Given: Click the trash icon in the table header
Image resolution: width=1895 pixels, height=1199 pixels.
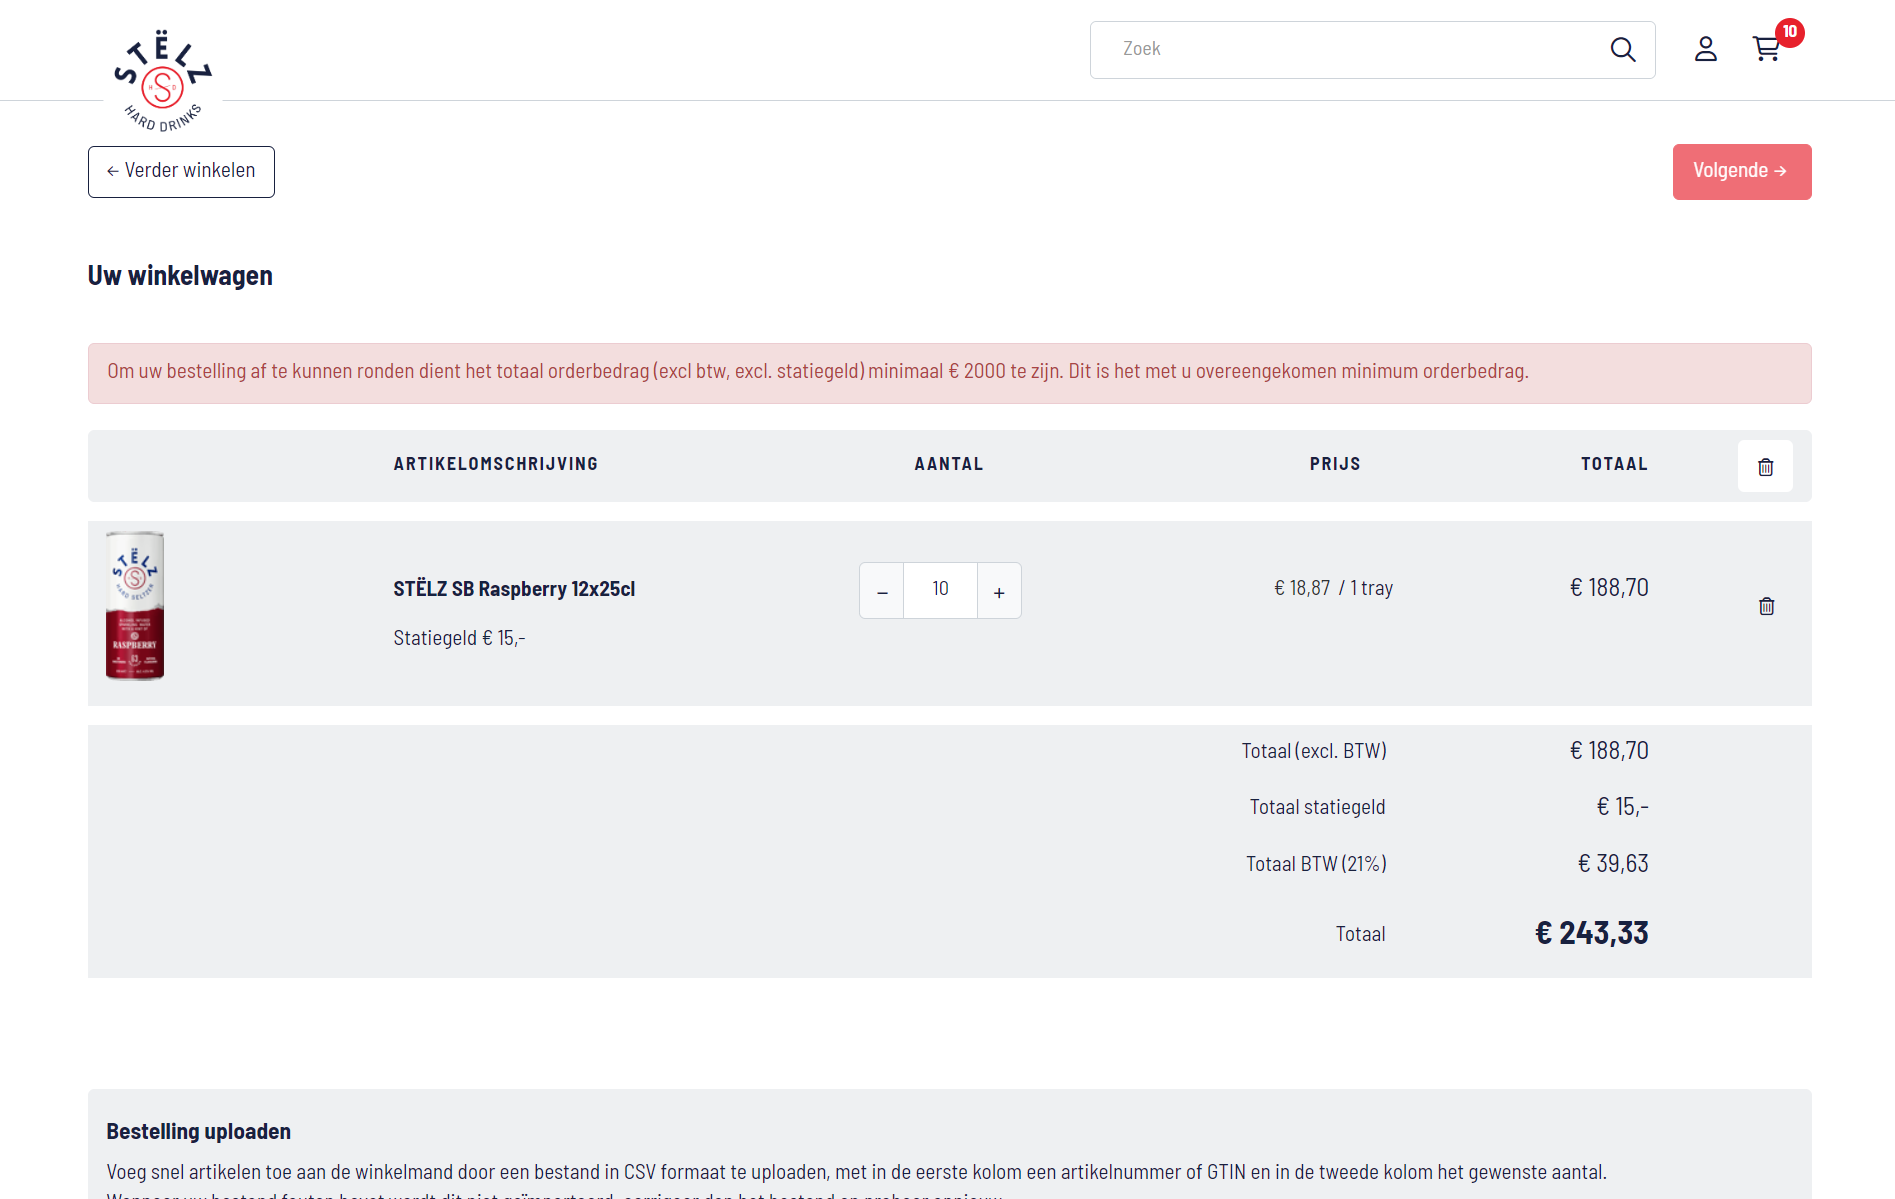Looking at the screenshot, I should click(1765, 467).
